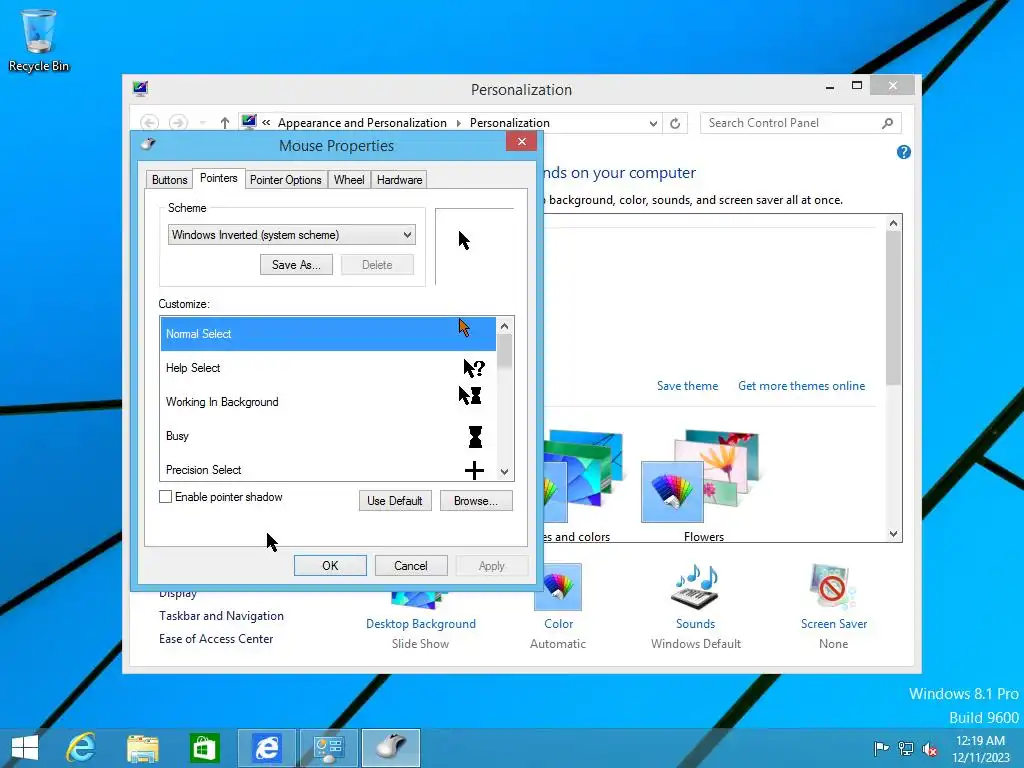Open Action Center flag in tray
The width and height of the screenshot is (1024, 768).
click(x=881, y=748)
